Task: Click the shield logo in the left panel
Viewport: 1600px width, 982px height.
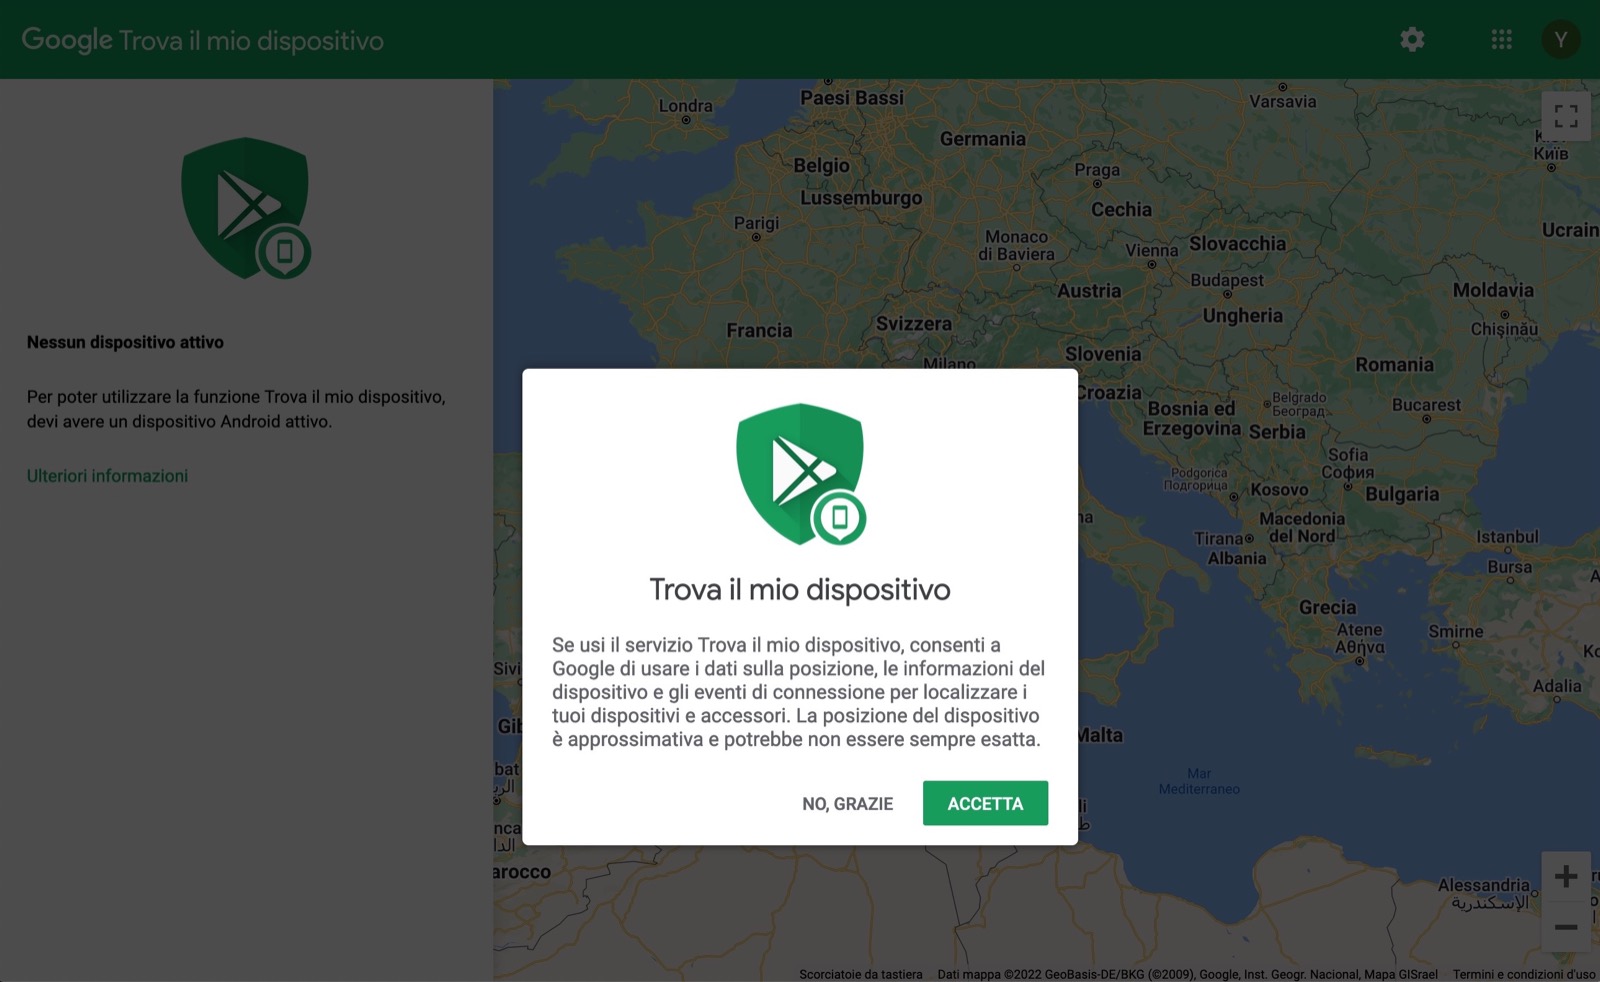Action: (245, 208)
